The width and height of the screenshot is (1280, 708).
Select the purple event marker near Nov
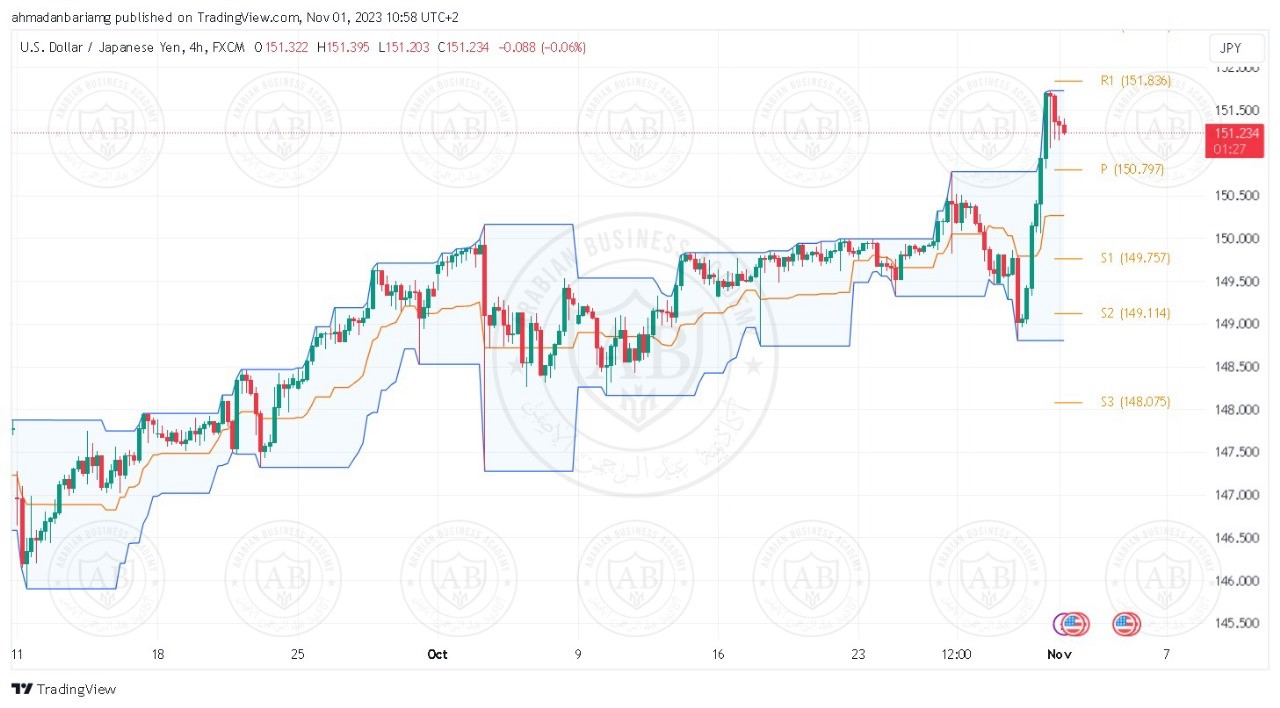(1061, 624)
